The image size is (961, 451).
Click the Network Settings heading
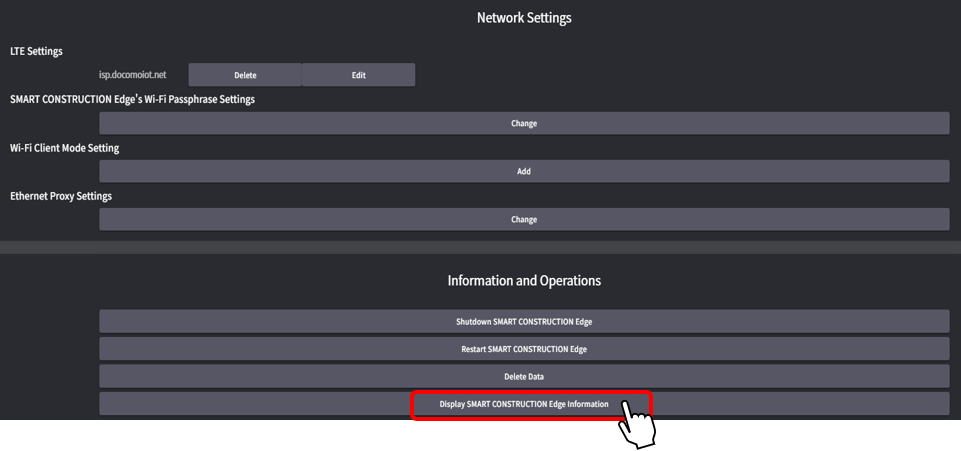pos(524,18)
